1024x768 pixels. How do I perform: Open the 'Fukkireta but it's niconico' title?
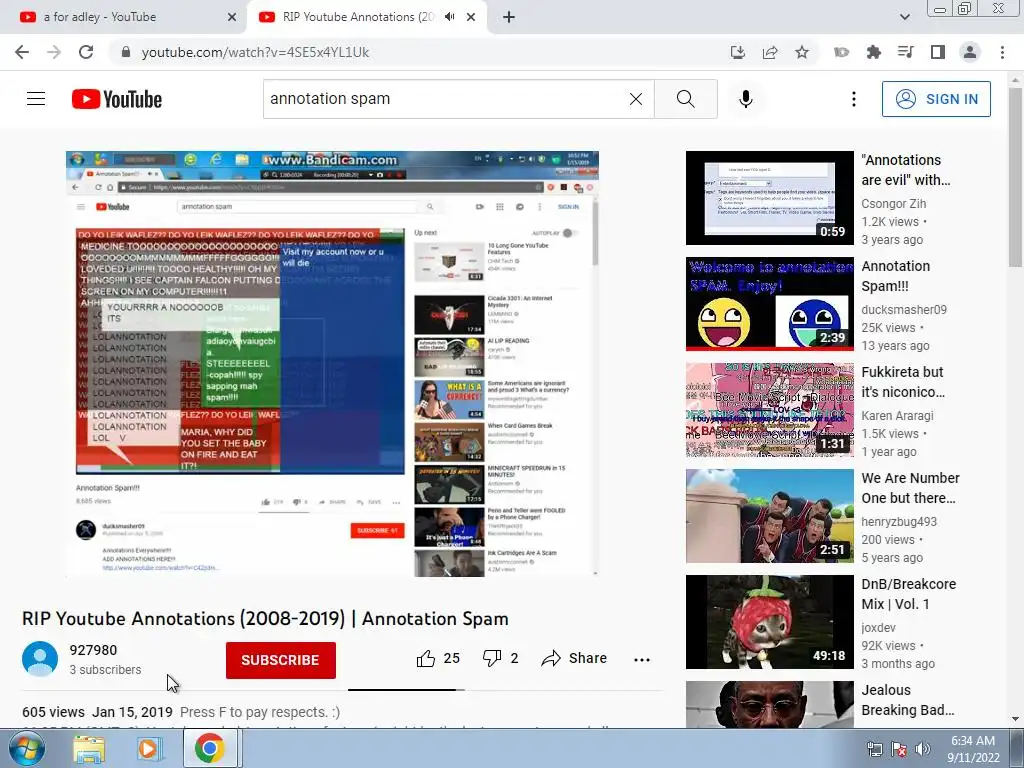(903, 381)
